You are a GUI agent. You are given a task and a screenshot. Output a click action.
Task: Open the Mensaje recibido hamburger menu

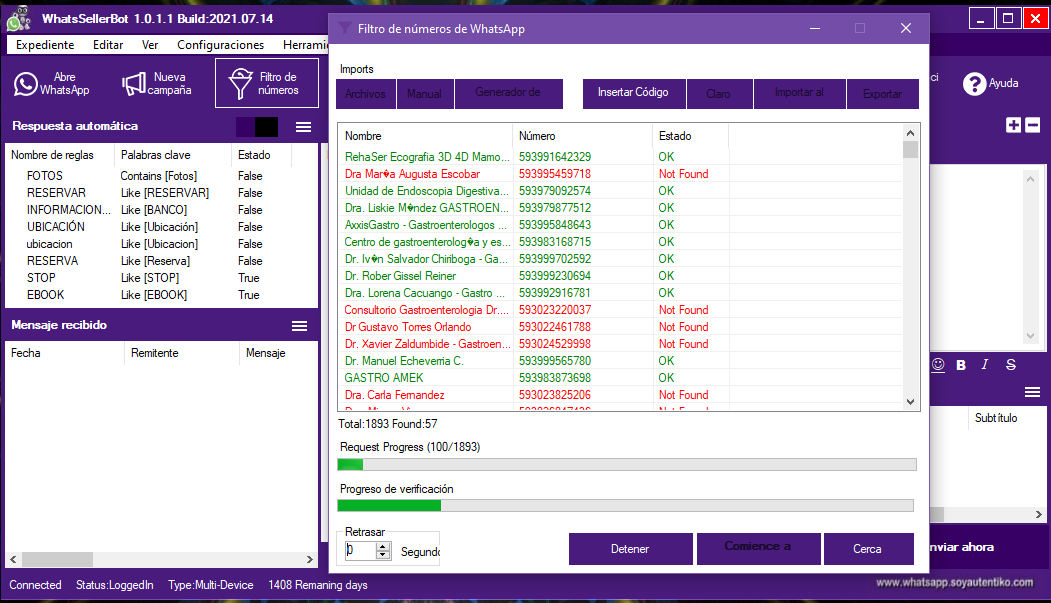pyautogui.click(x=300, y=326)
